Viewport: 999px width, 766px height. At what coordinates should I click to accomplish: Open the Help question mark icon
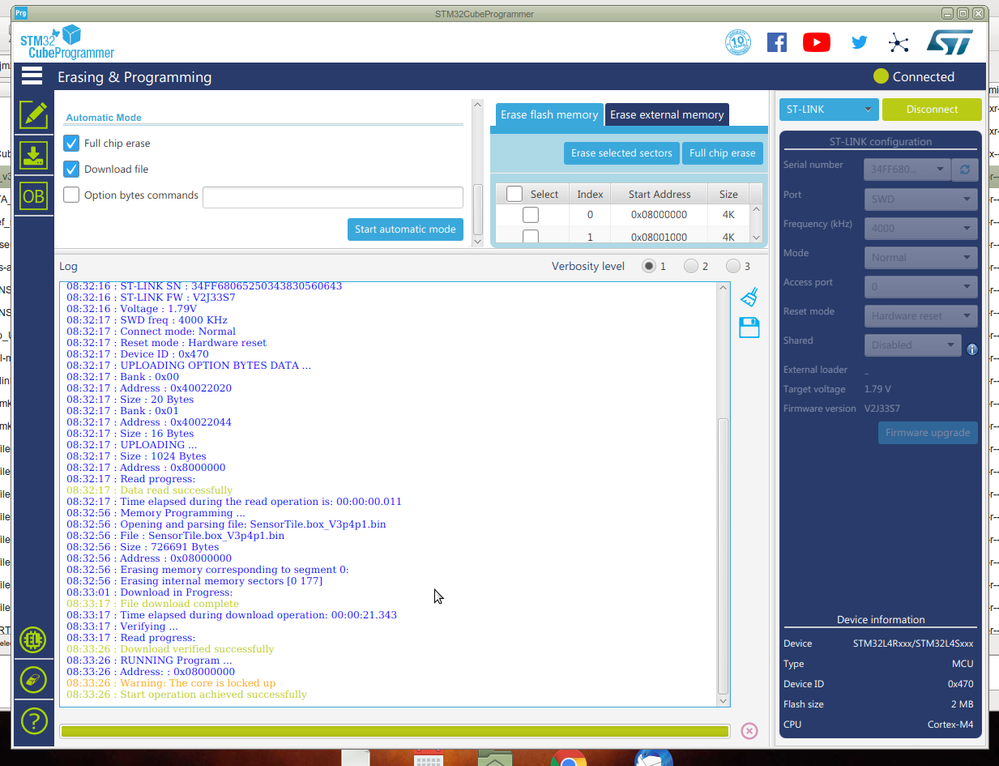(33, 721)
